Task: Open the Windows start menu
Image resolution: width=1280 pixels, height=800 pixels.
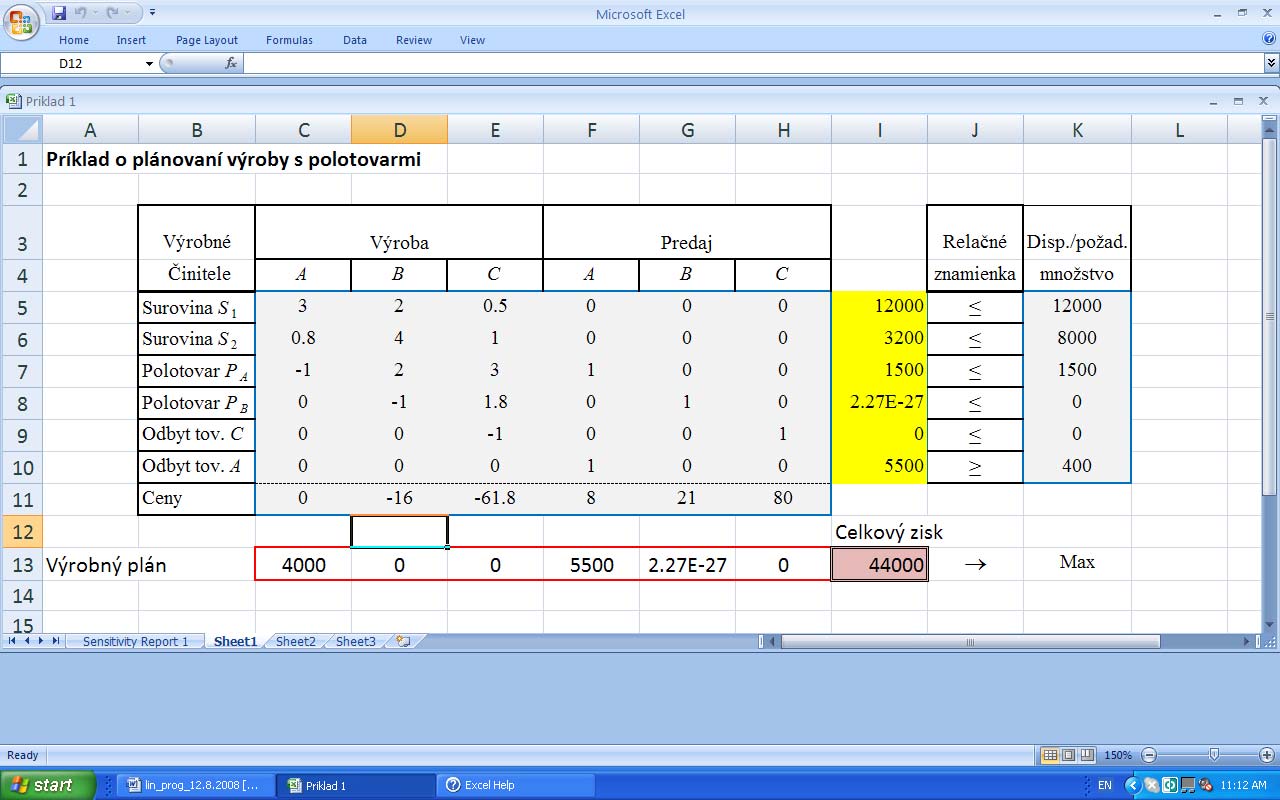Action: pyautogui.click(x=48, y=785)
